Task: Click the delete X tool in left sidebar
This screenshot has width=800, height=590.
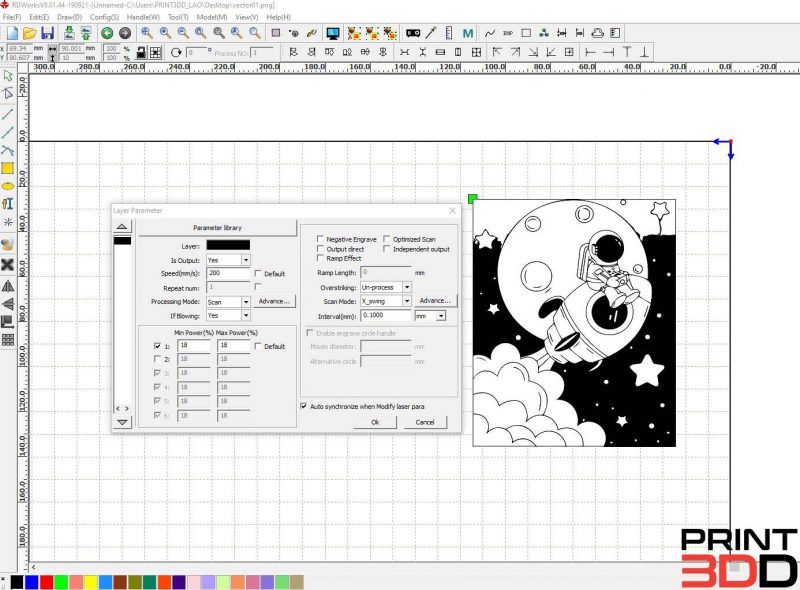Action: 8,264
